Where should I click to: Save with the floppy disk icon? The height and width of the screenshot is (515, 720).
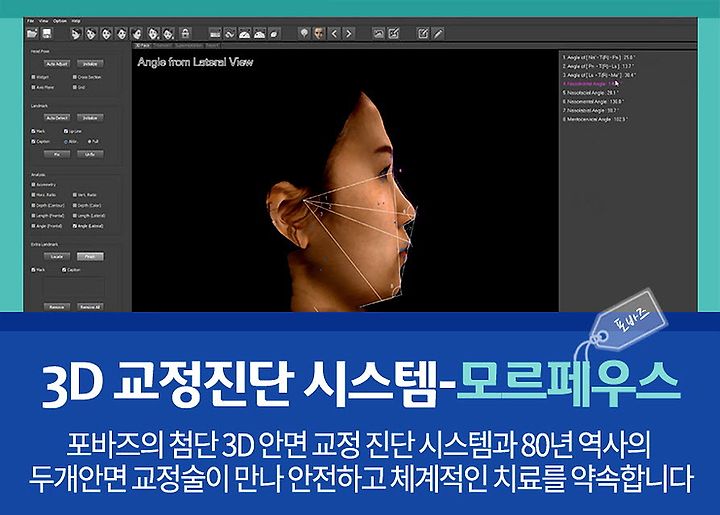47,34
